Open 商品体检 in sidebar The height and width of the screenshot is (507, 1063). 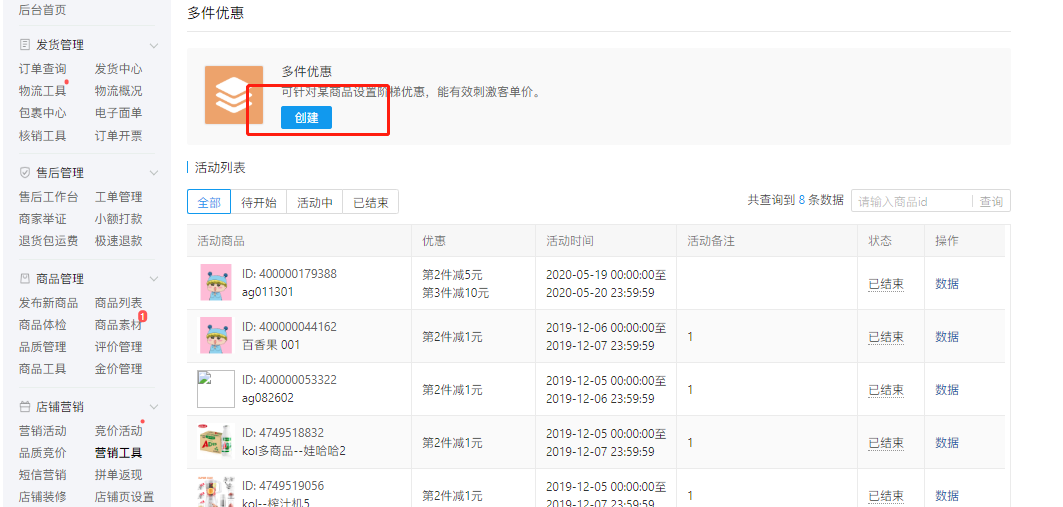click(43, 325)
